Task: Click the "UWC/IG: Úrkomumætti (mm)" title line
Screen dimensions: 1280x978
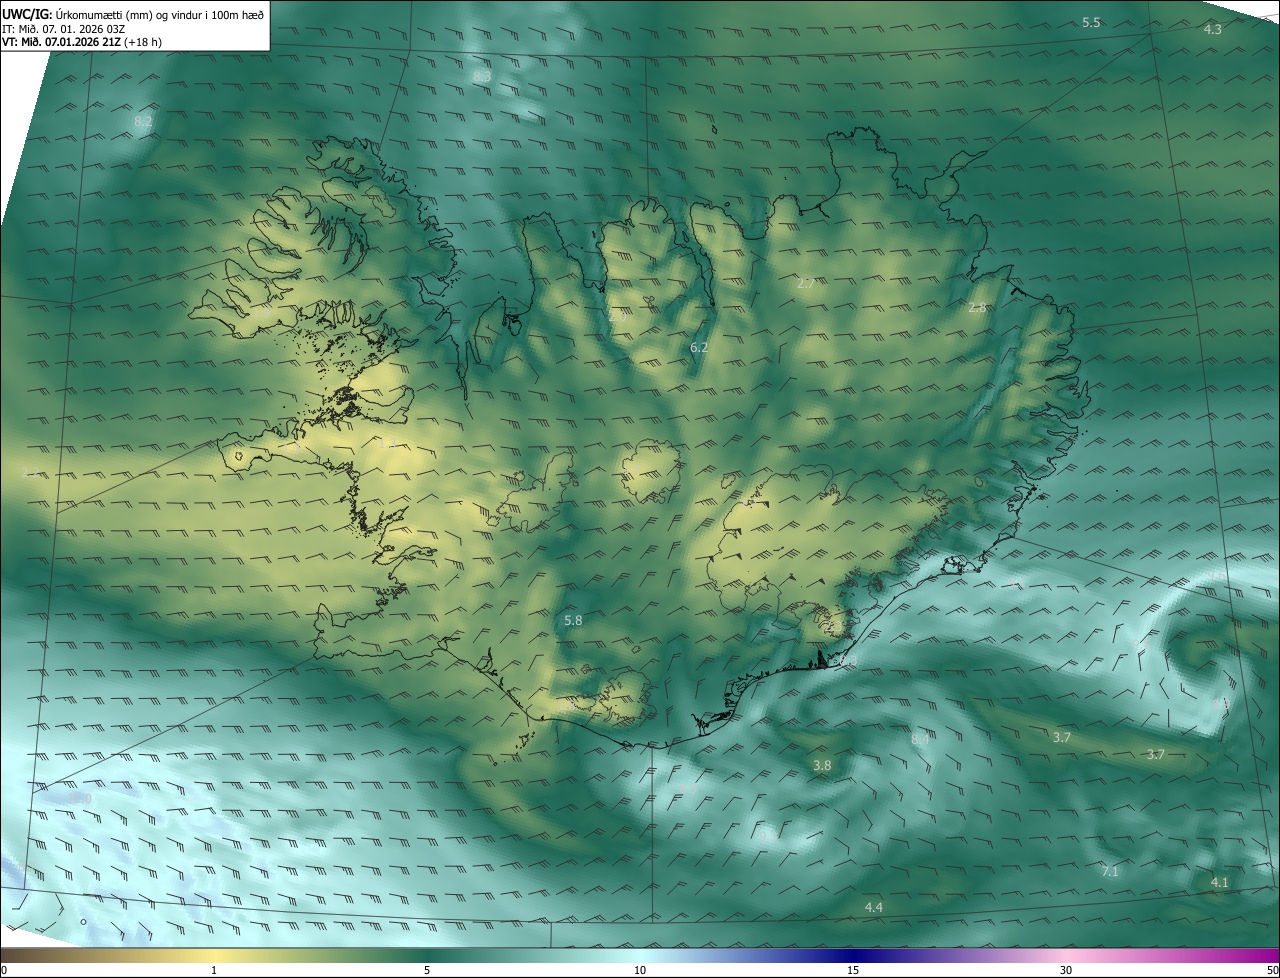Action: click(x=133, y=14)
